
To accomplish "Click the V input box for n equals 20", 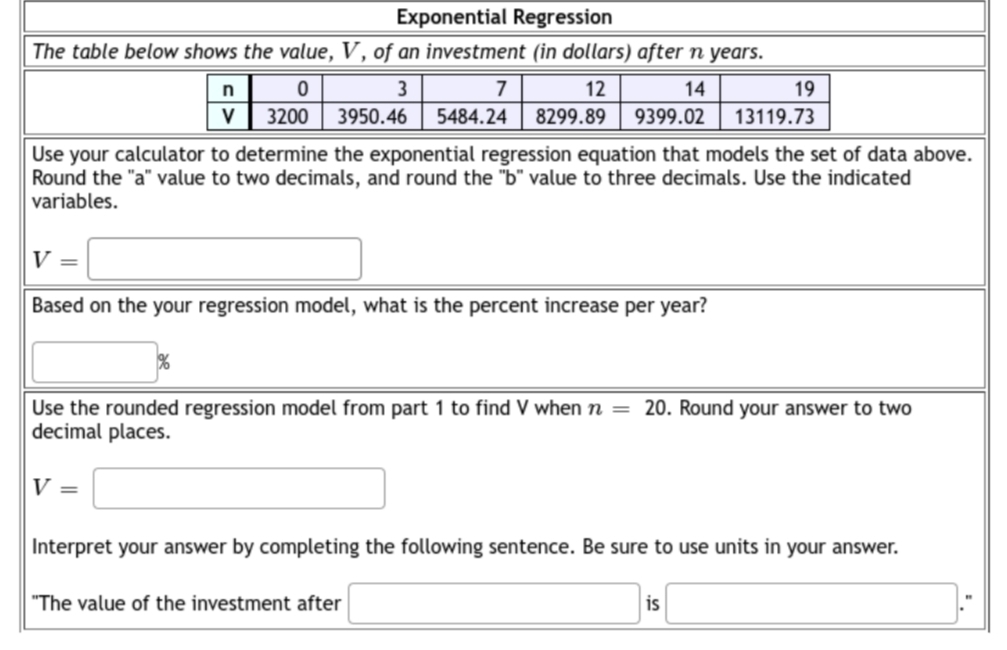I will click(x=237, y=488).
